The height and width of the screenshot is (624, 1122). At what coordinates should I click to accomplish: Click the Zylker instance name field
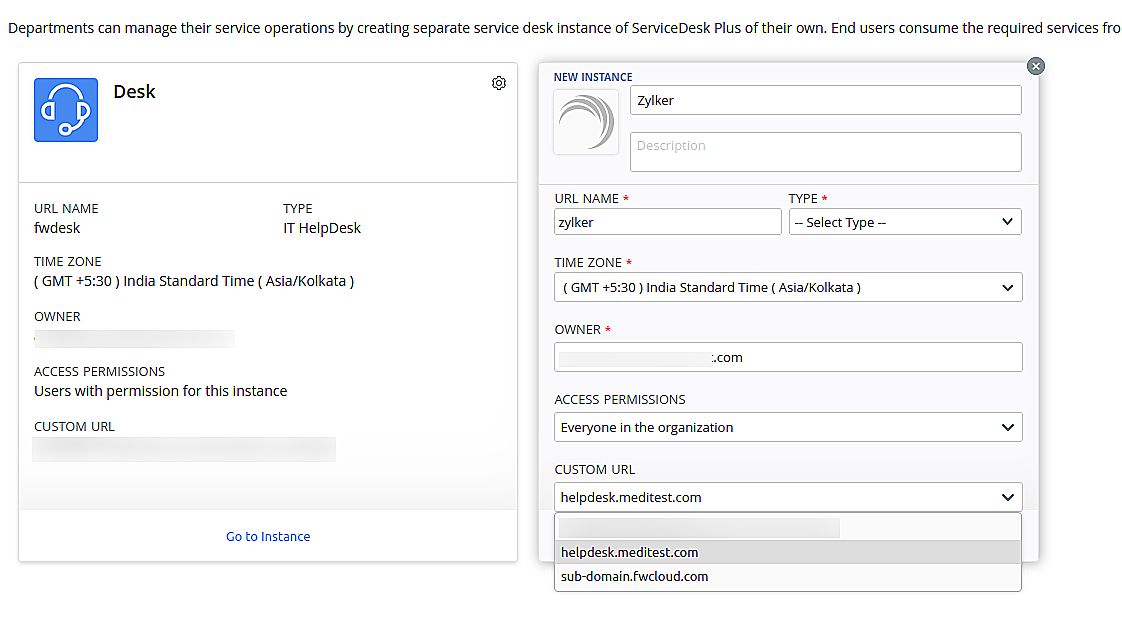(826, 100)
